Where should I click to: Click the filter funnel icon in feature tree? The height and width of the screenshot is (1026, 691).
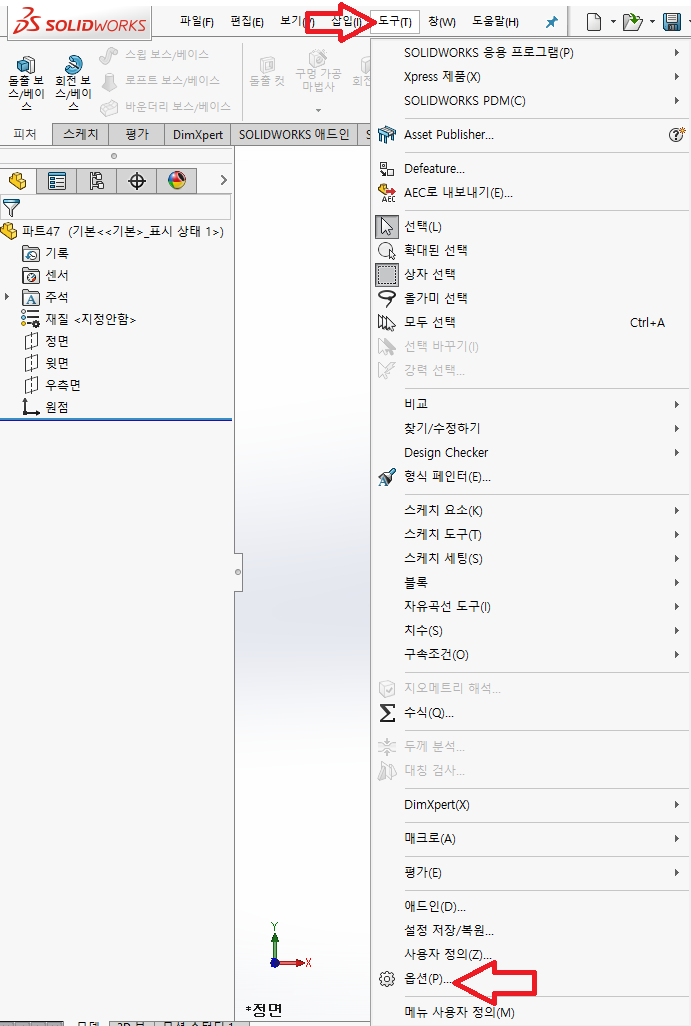11,207
